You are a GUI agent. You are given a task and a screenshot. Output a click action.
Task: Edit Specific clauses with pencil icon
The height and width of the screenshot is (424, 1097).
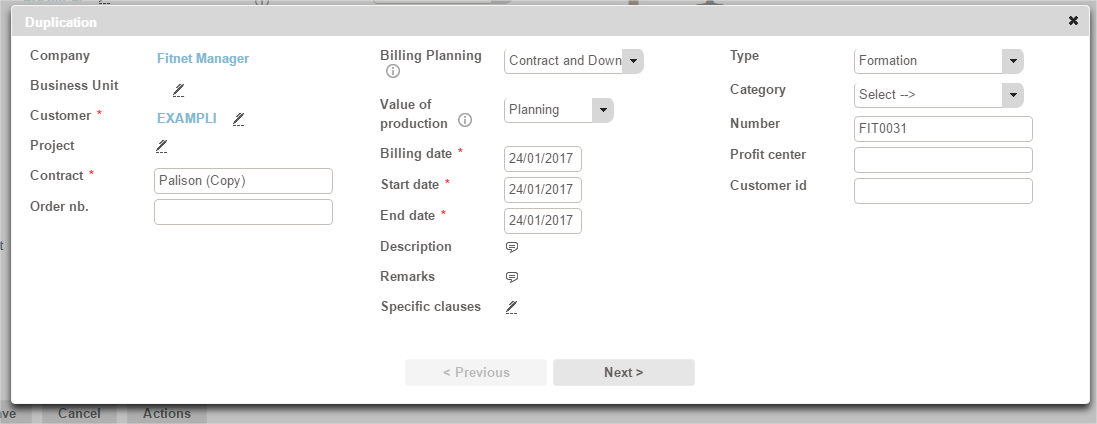click(511, 307)
